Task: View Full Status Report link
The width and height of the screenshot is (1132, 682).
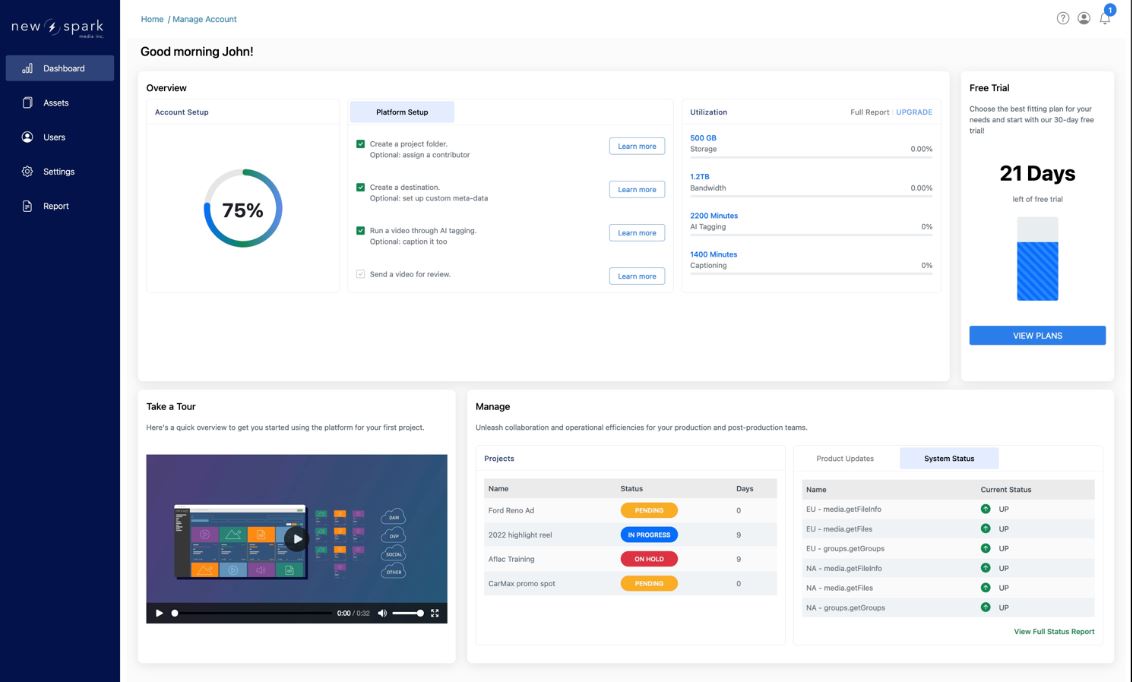Action: (x=1054, y=631)
